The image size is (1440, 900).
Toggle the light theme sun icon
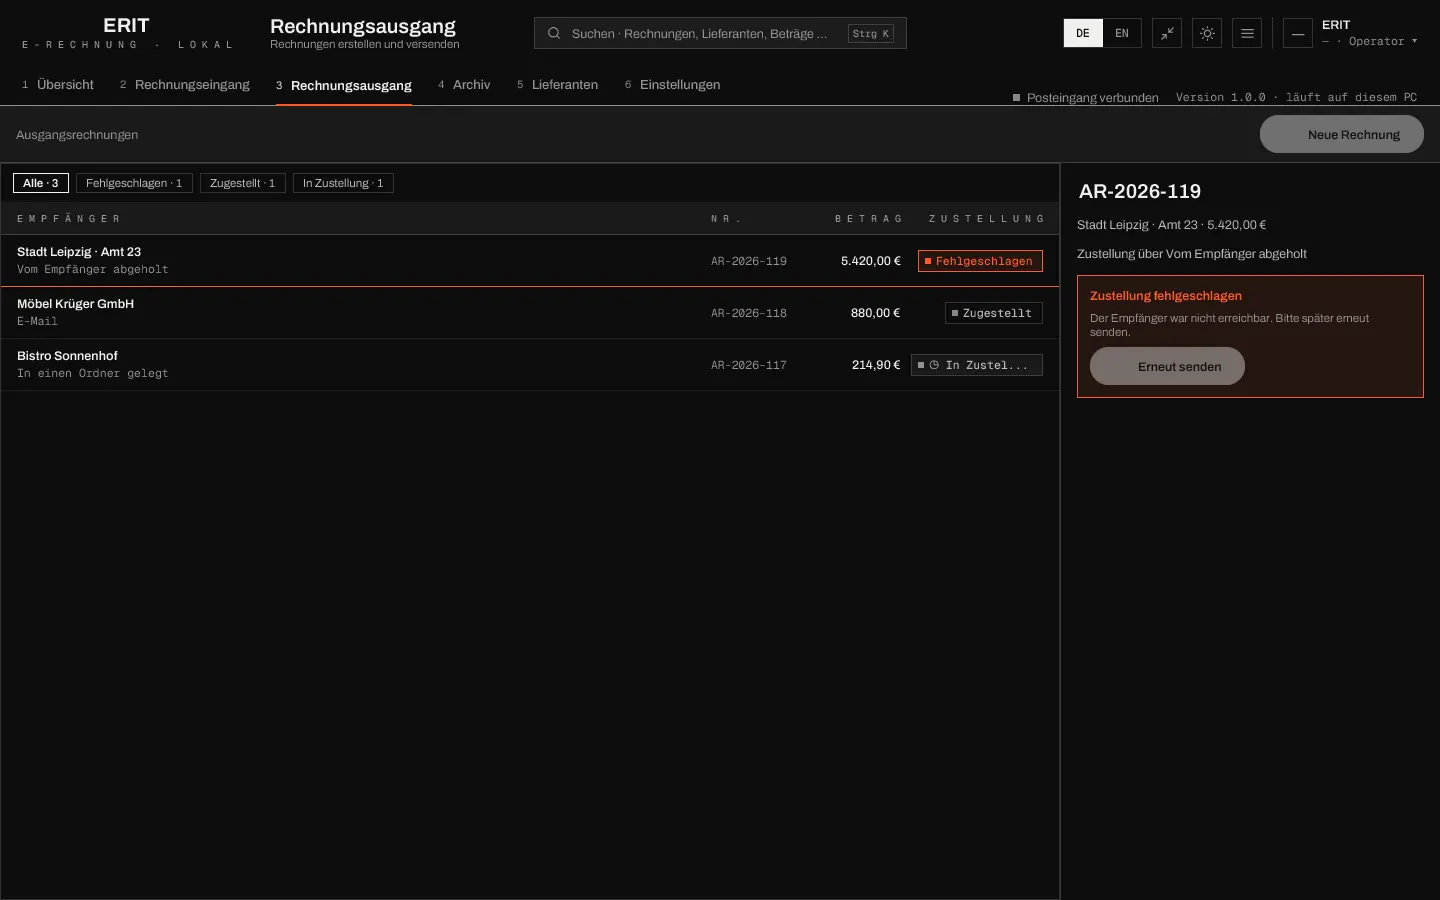[1207, 33]
